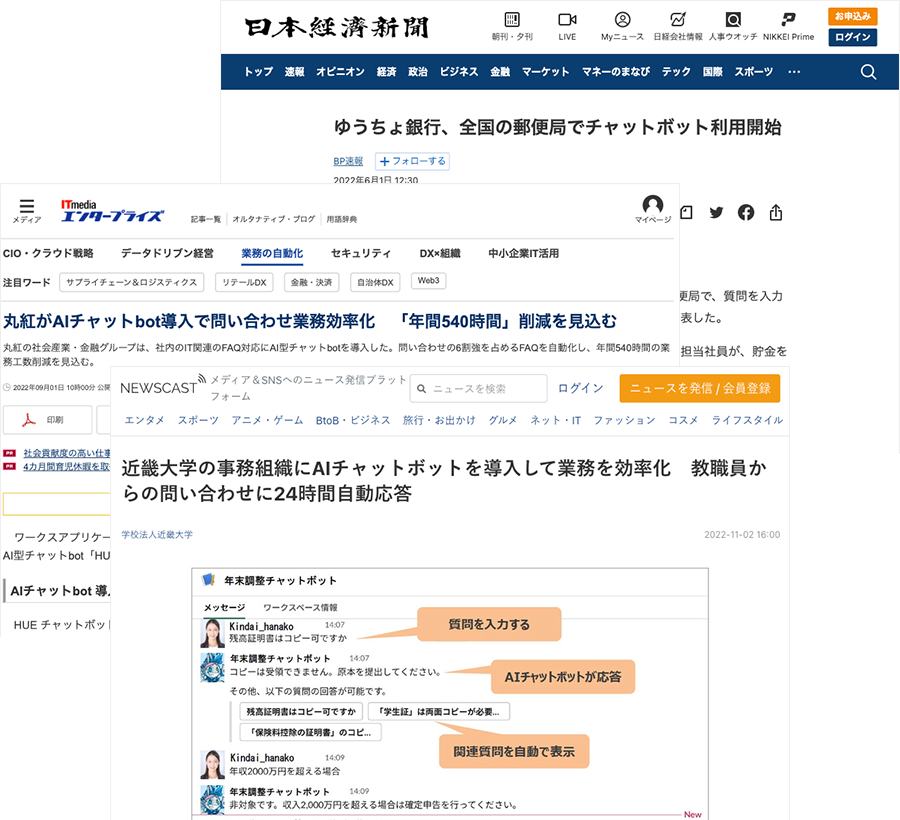Open the ITmedia hamburger メディア menu
This screenshot has width=900, height=820.
pyautogui.click(x=27, y=210)
